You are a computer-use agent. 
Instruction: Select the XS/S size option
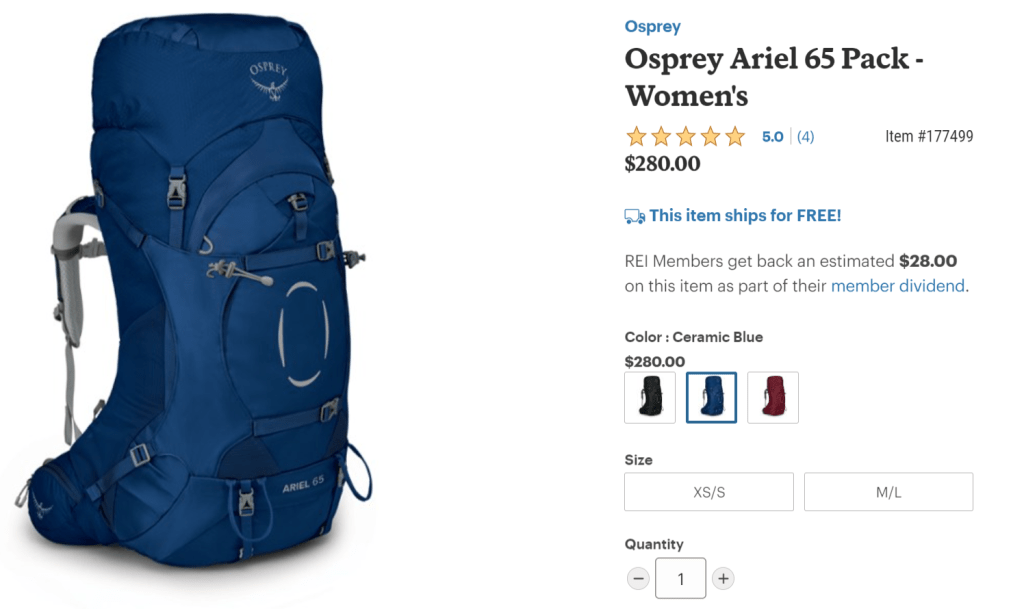709,492
